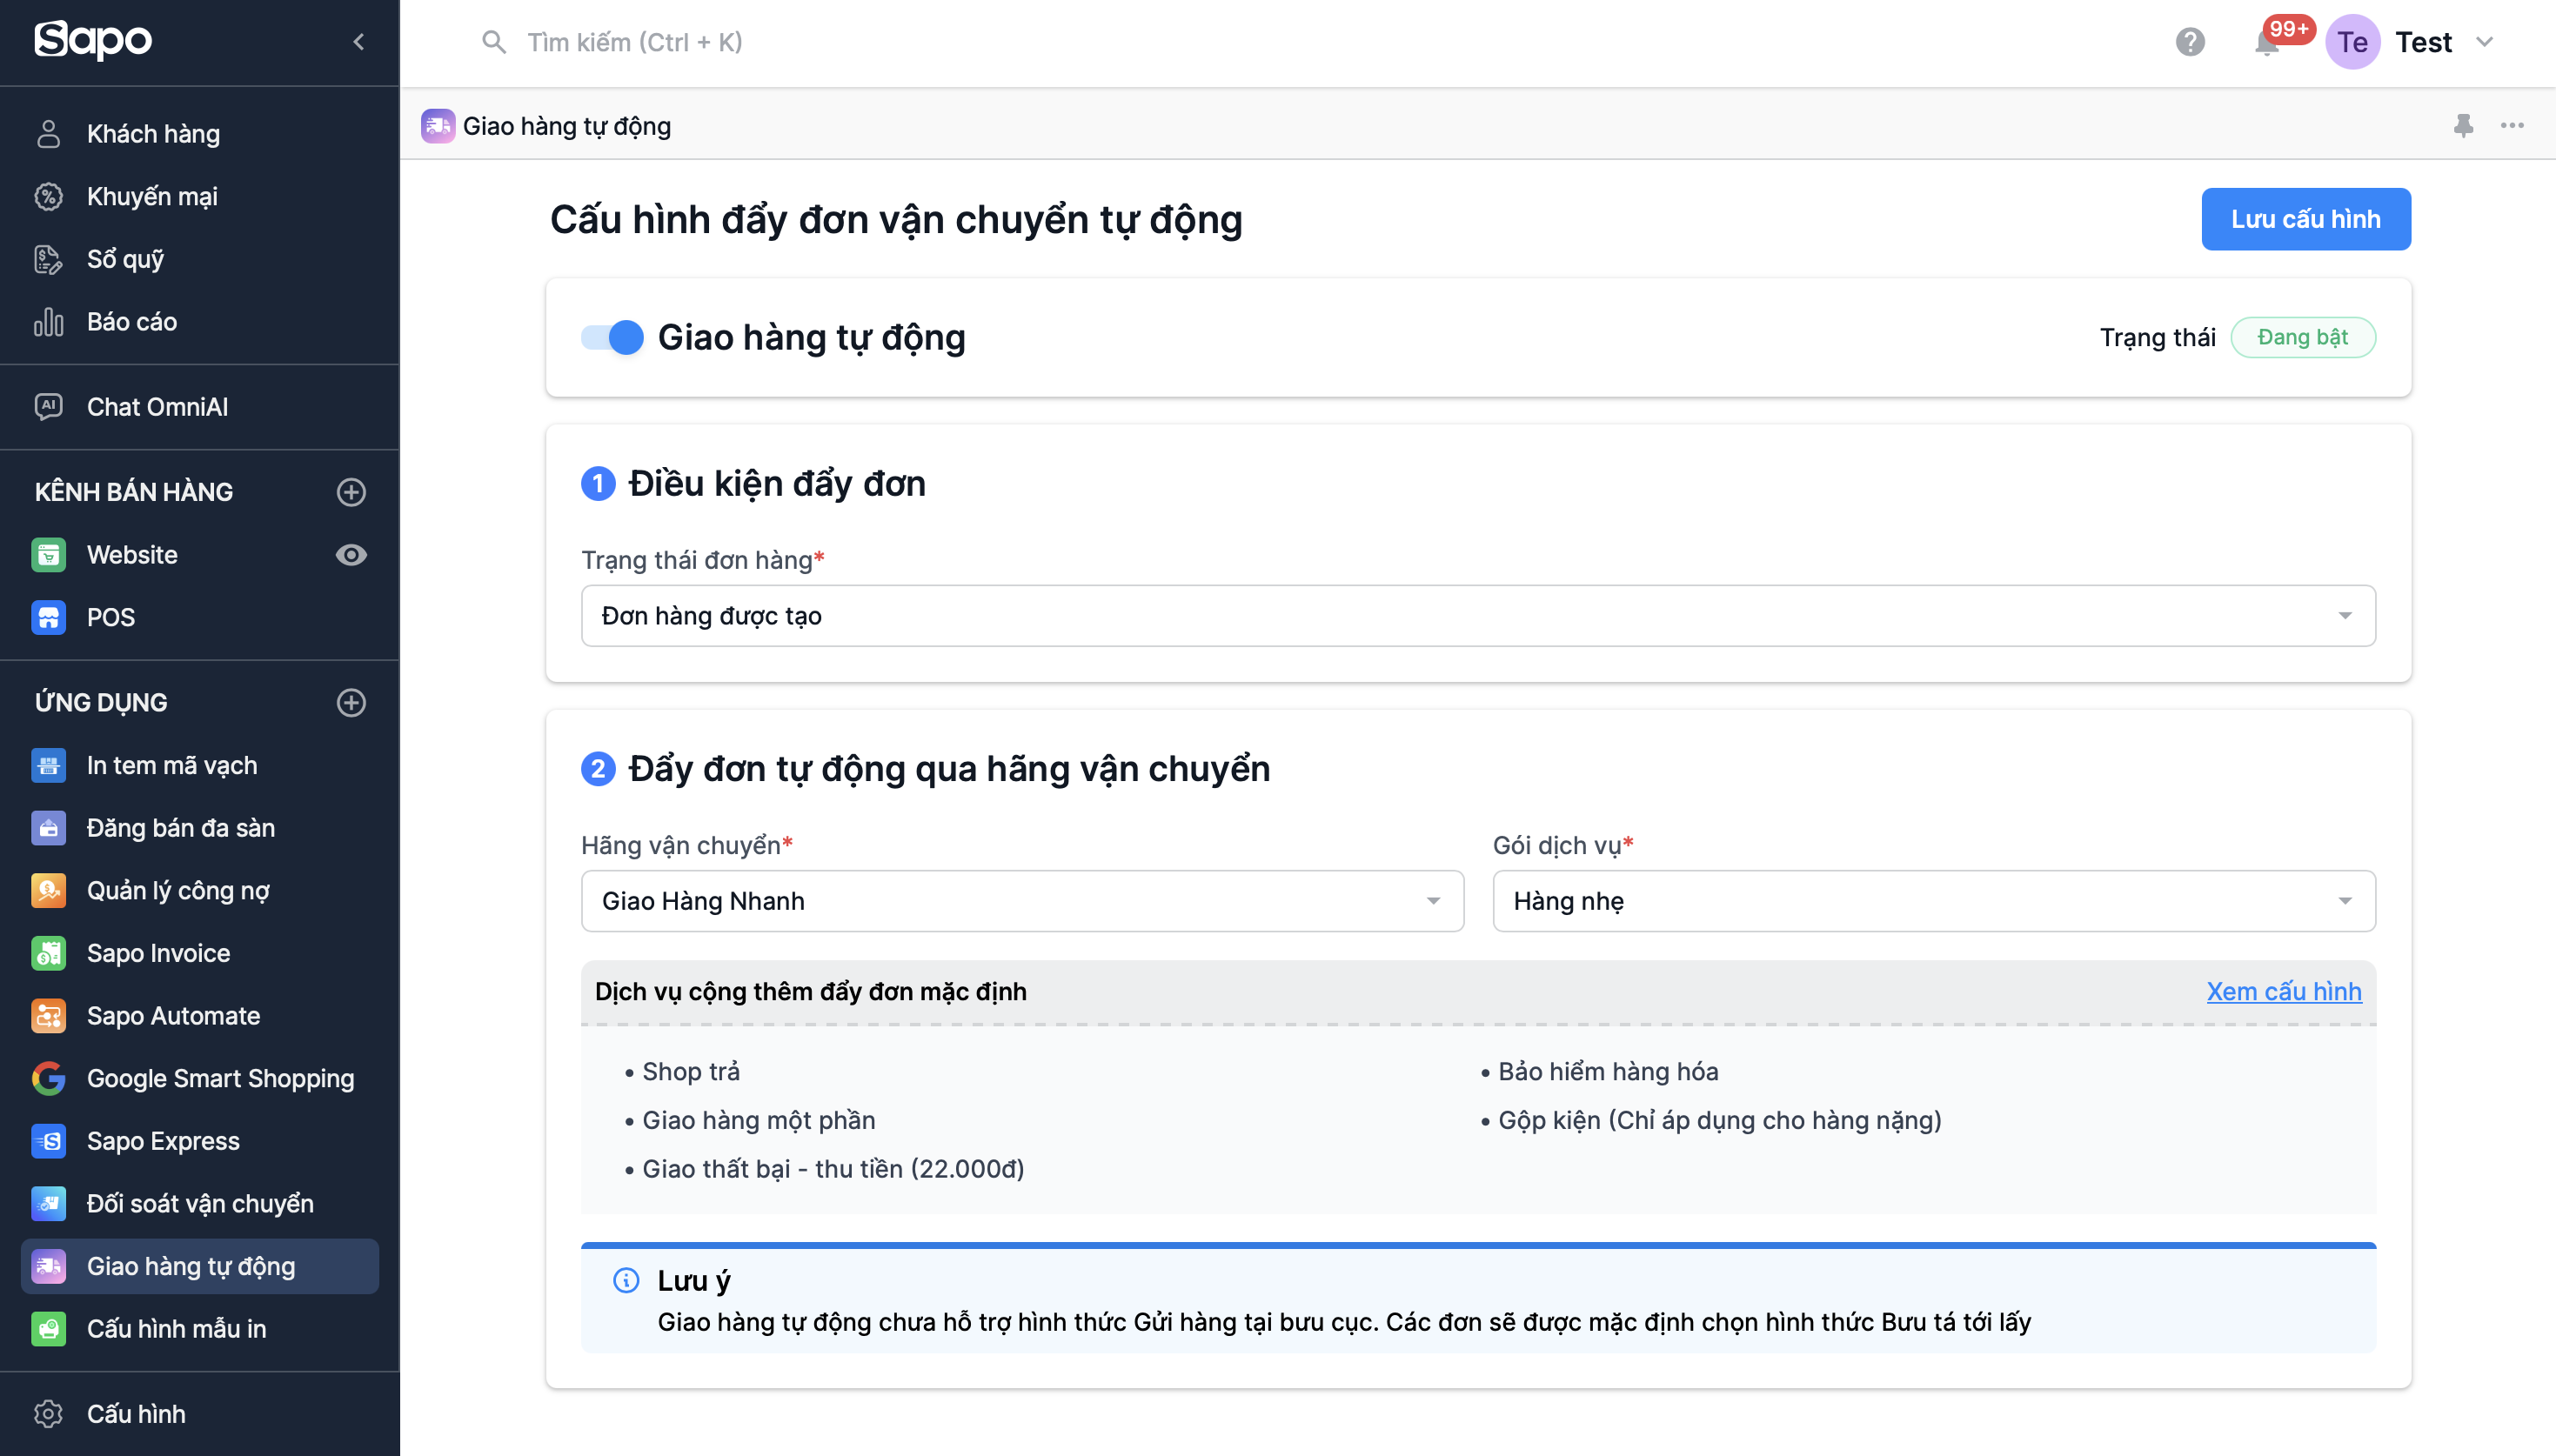2556x1456 pixels.
Task: Click the Lưu cấu hình button
Action: tap(2305, 219)
